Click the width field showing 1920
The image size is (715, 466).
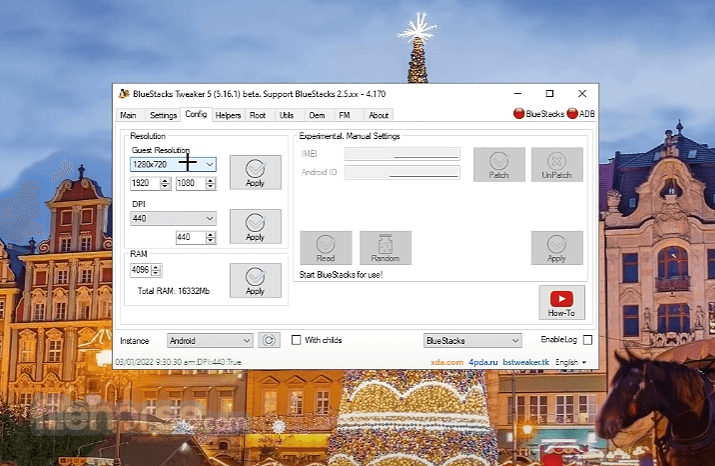tap(145, 183)
